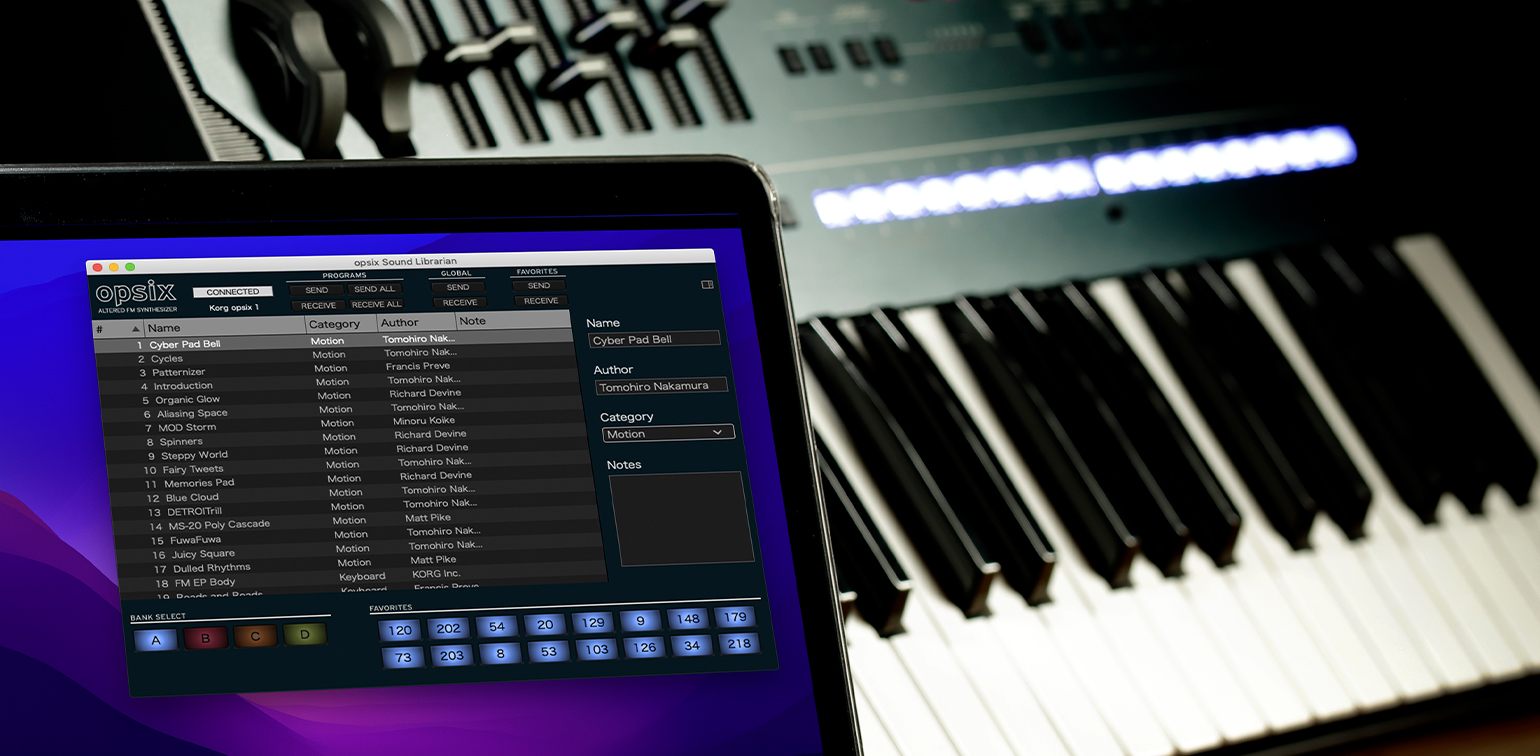The width and height of the screenshot is (1540, 756).
Task: Select favorite slot 126
Action: point(644,647)
